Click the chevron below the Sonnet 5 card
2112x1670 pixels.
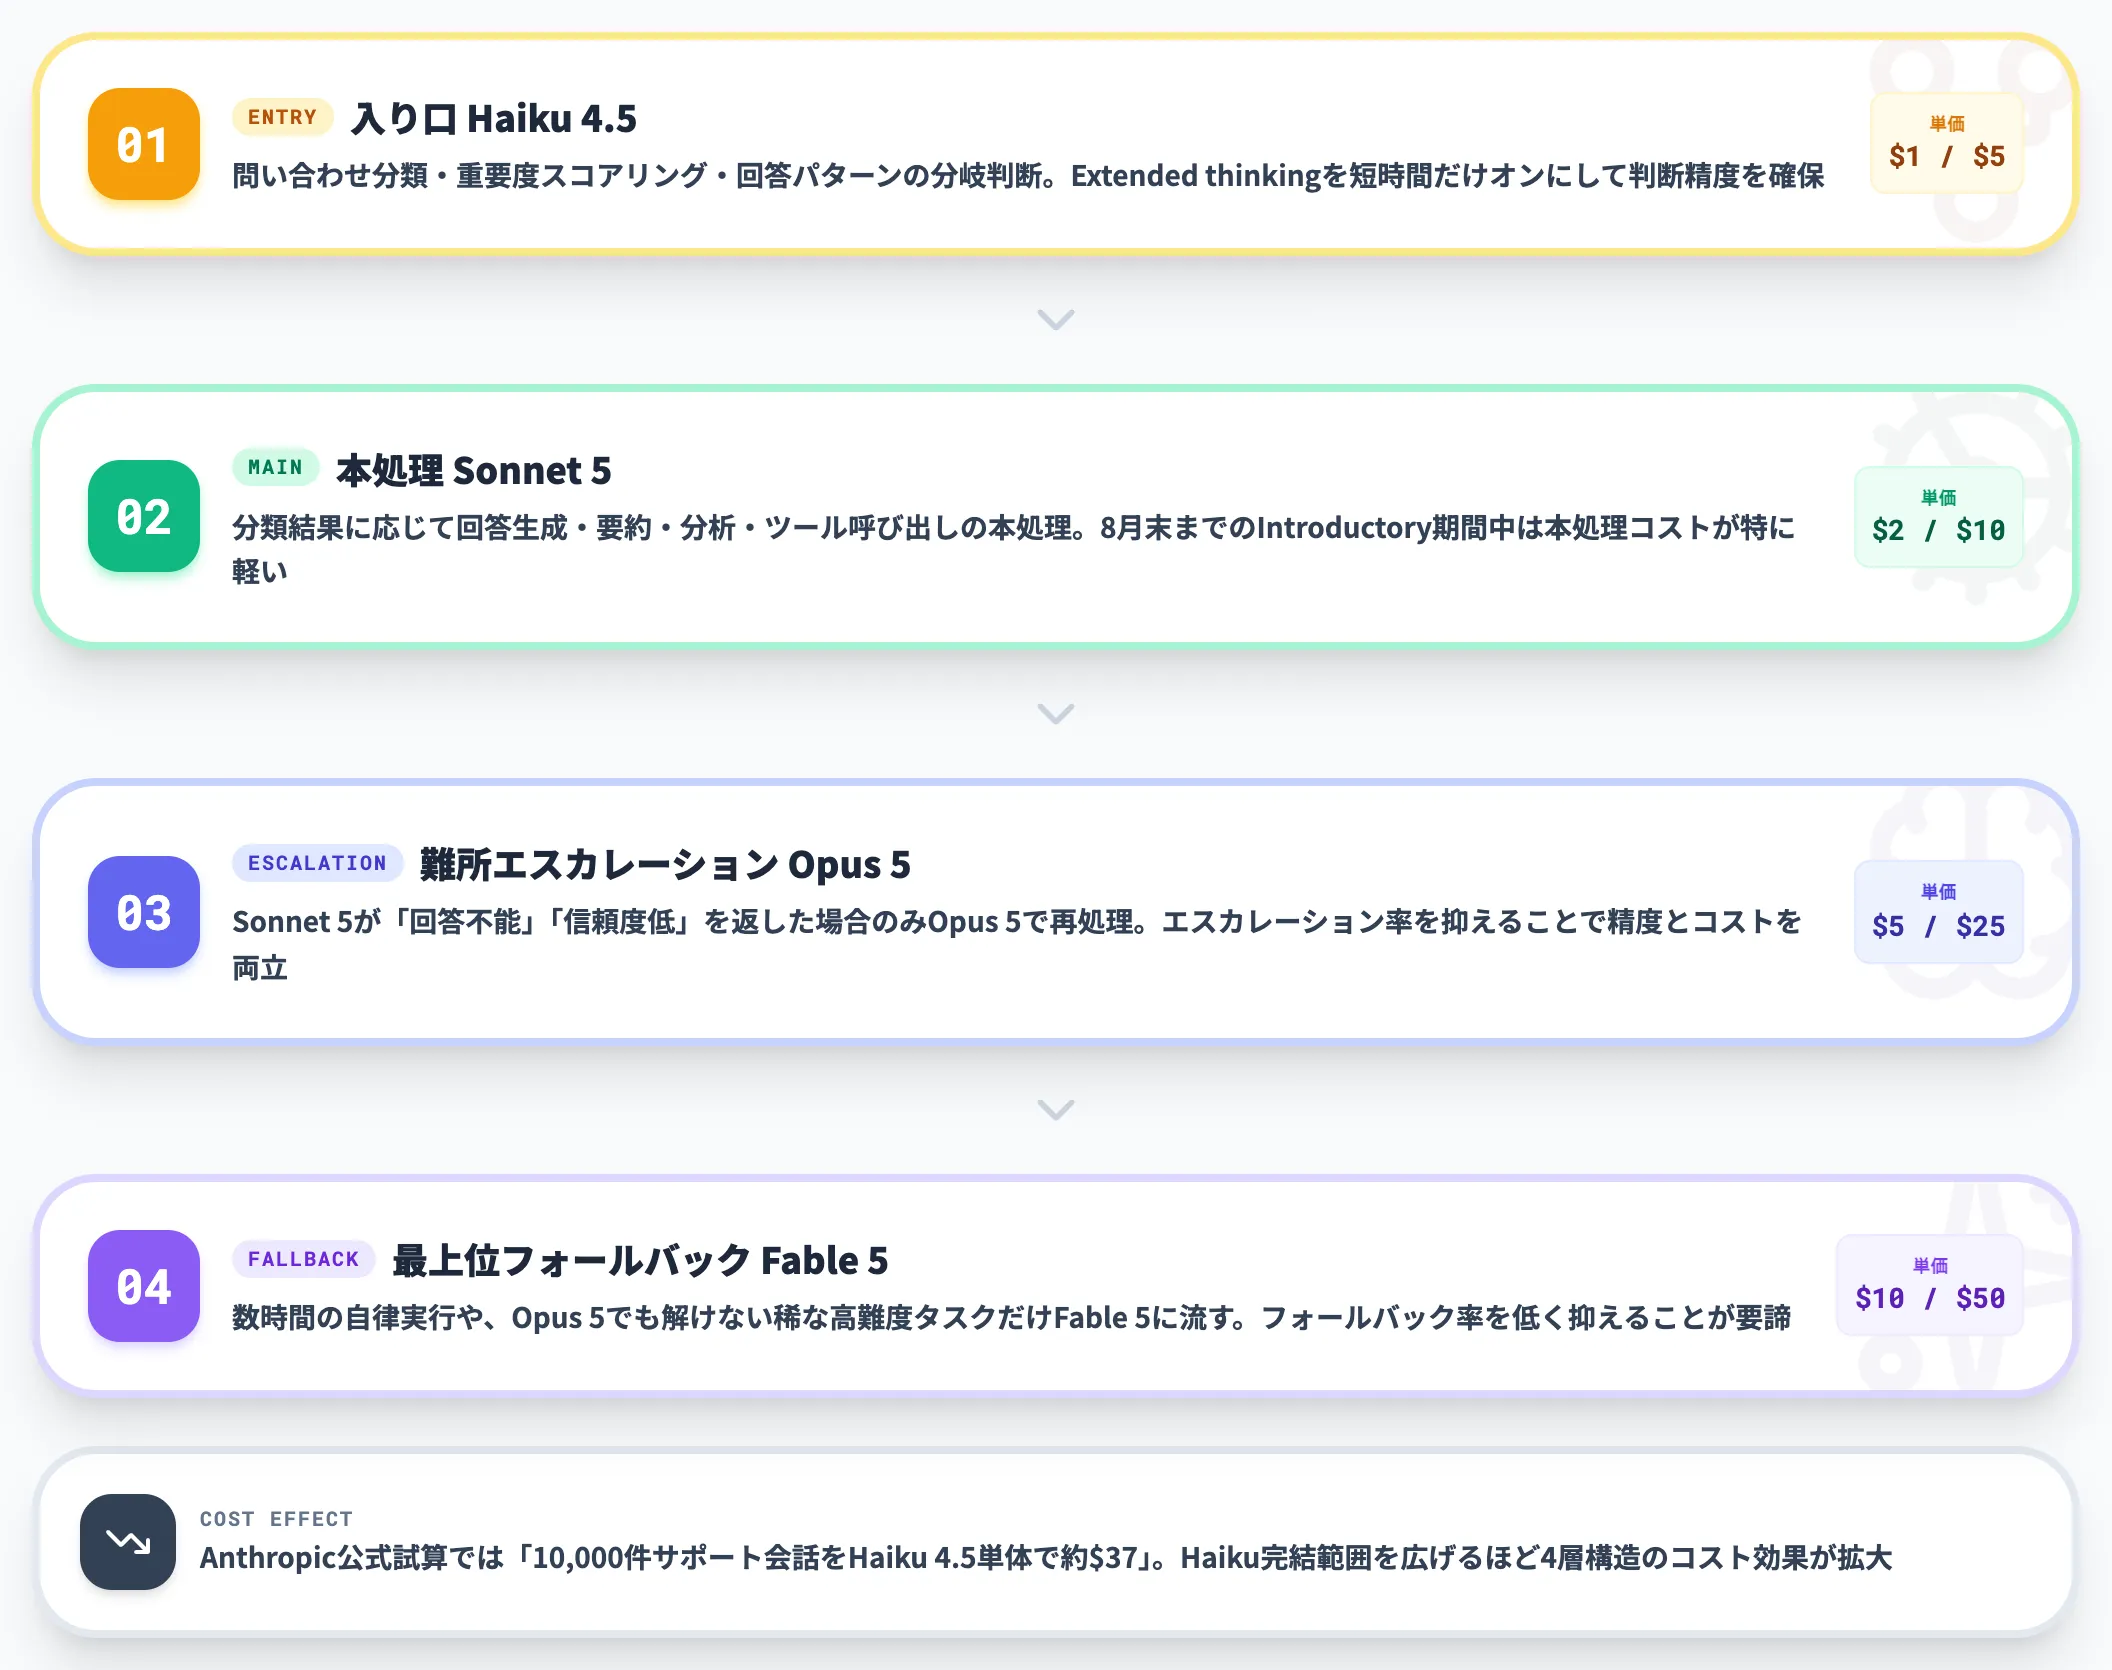coord(1056,713)
